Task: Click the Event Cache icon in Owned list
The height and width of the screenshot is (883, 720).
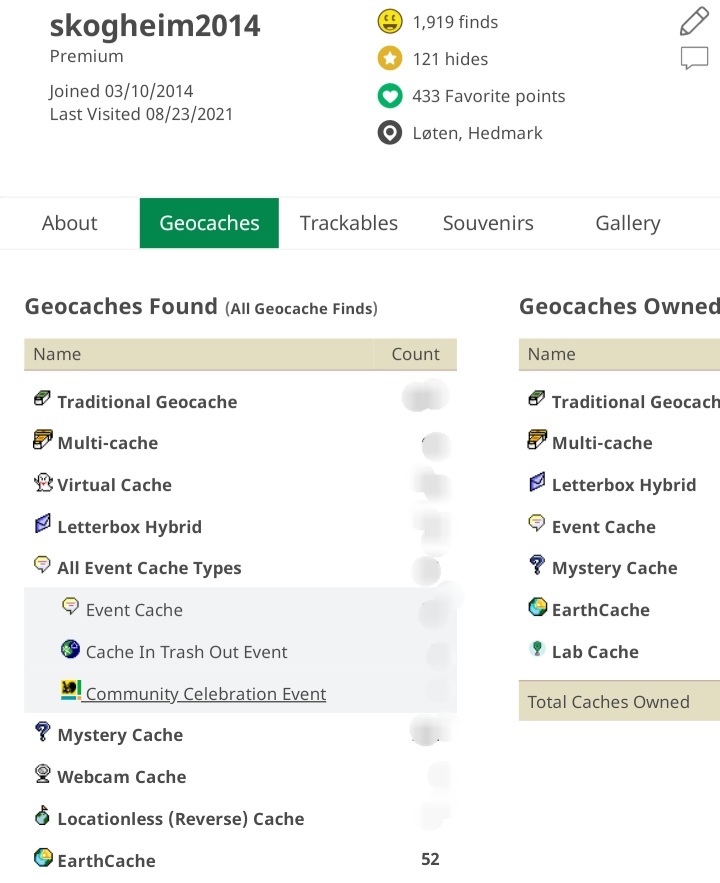Action: click(536, 523)
